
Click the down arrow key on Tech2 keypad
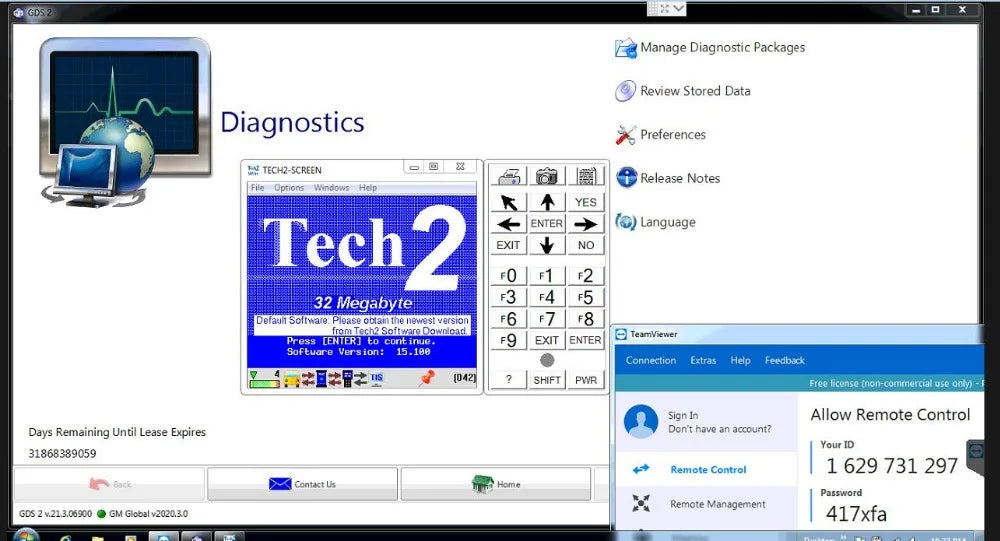[x=547, y=246]
